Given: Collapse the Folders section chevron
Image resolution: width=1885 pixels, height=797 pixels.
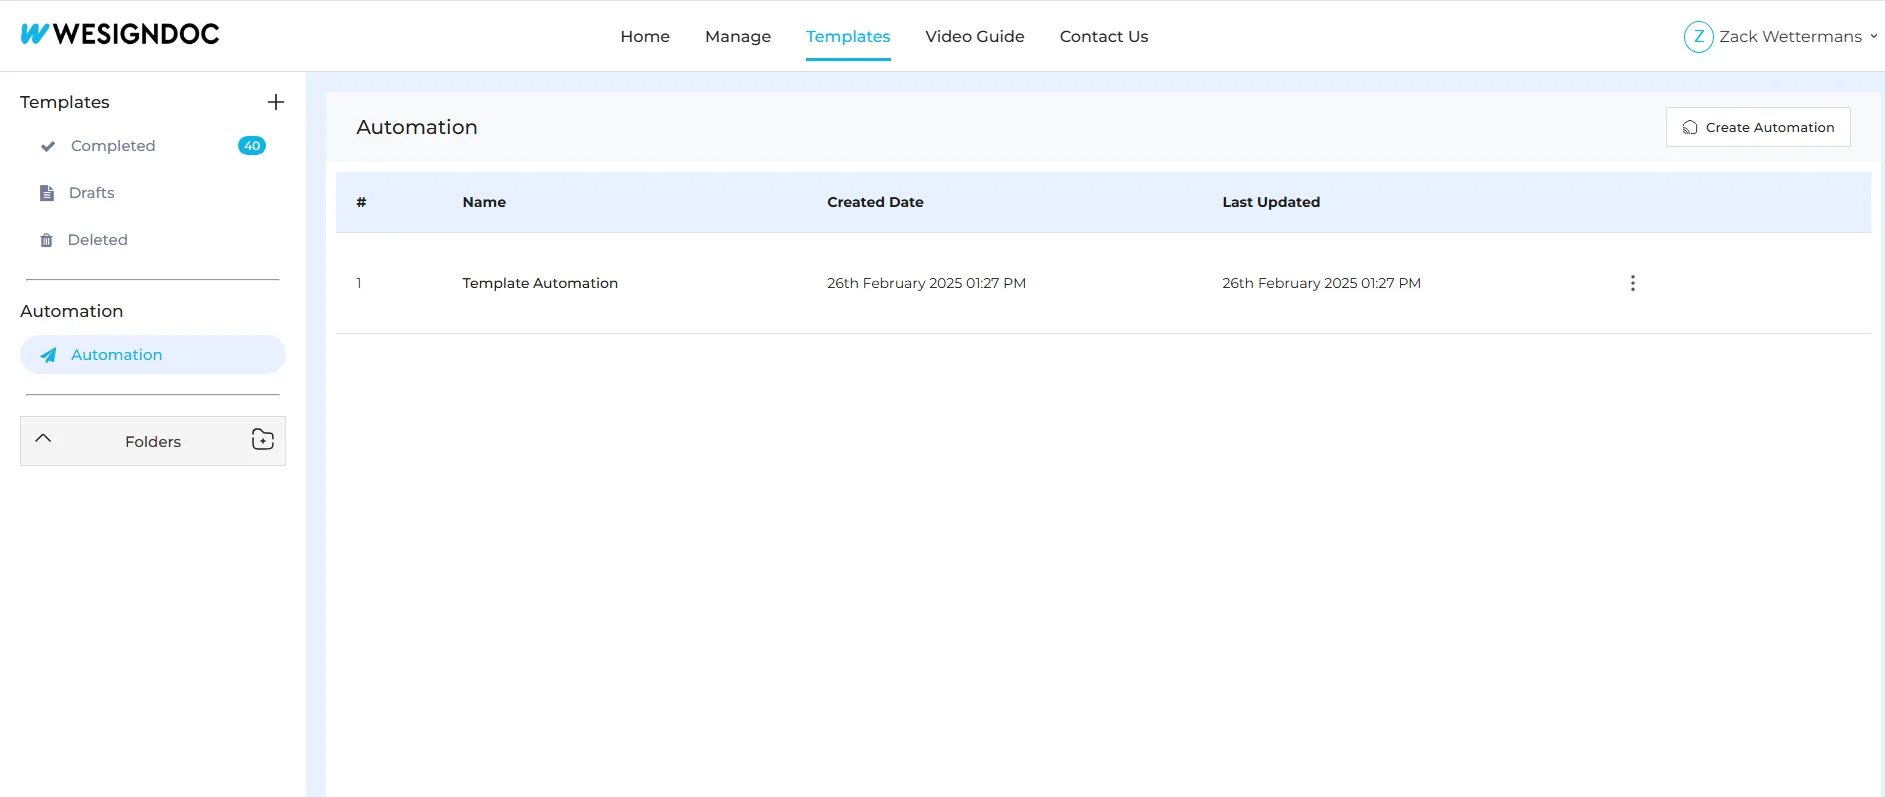Looking at the screenshot, I should [x=43, y=439].
